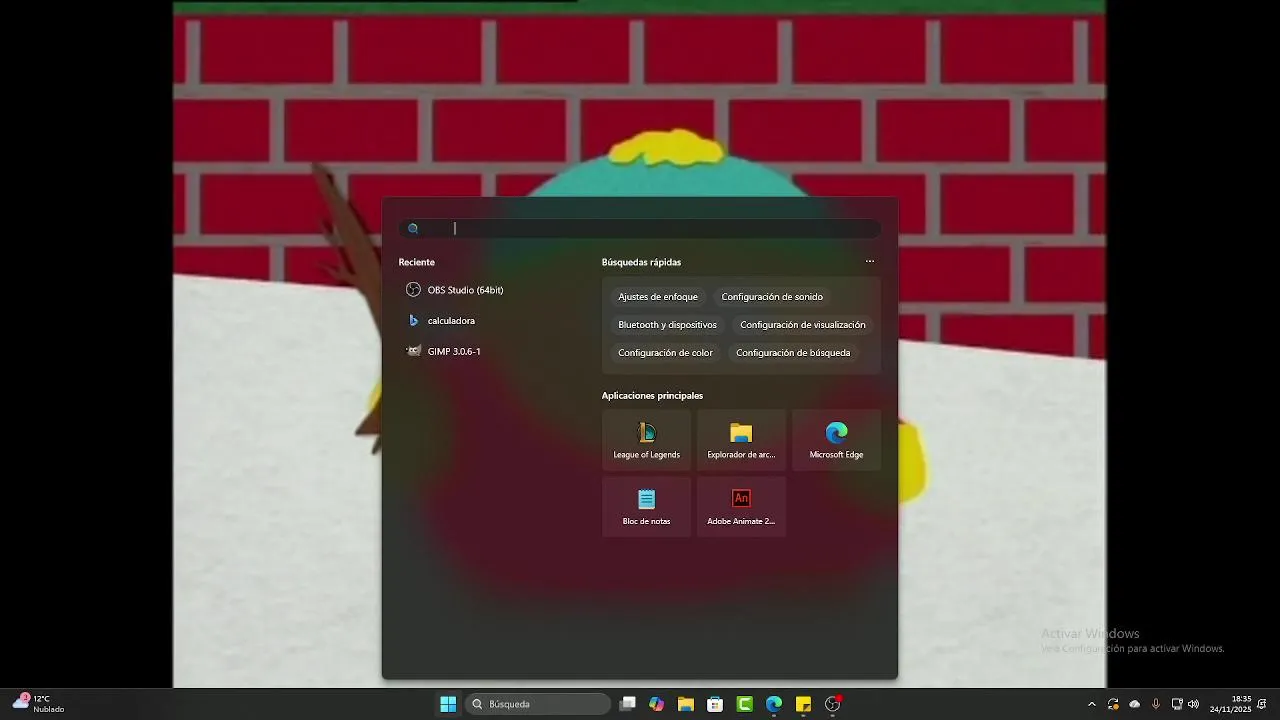The width and height of the screenshot is (1280, 720).
Task: Open clock and date 18:35
Action: coord(1231,704)
